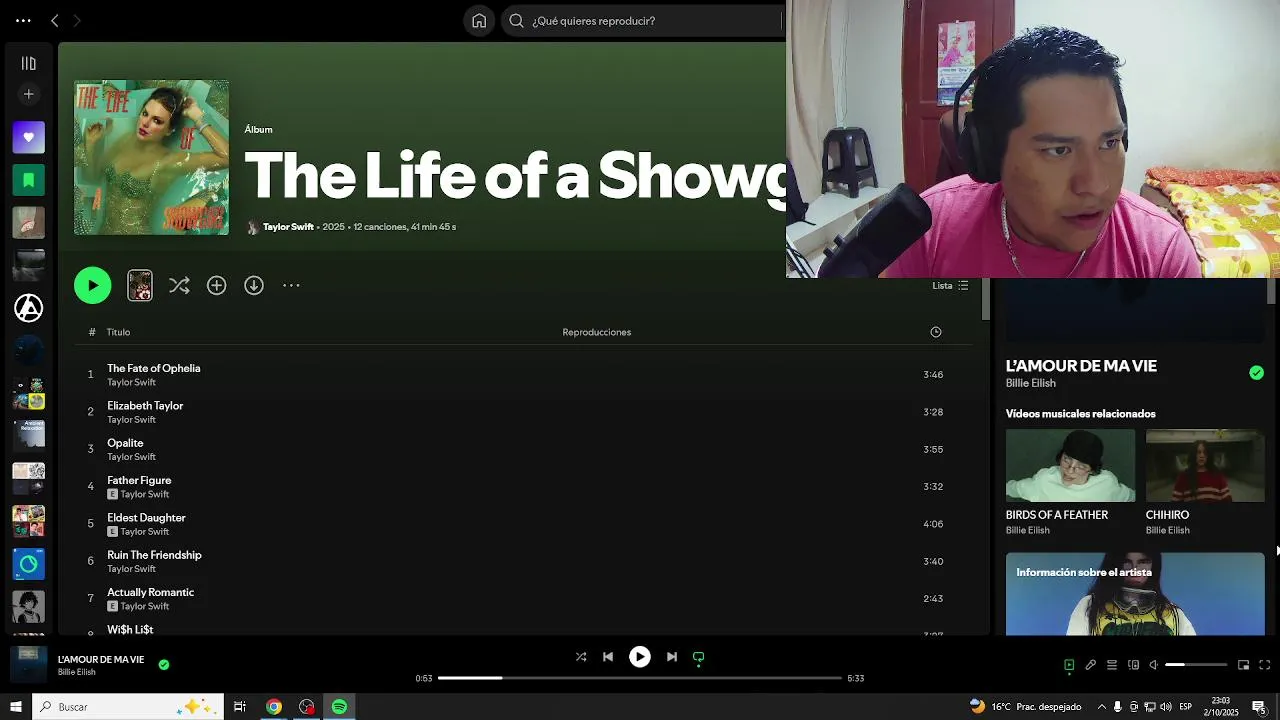Open the miniplayer
This screenshot has width=1280, height=720.
(x=1243, y=665)
